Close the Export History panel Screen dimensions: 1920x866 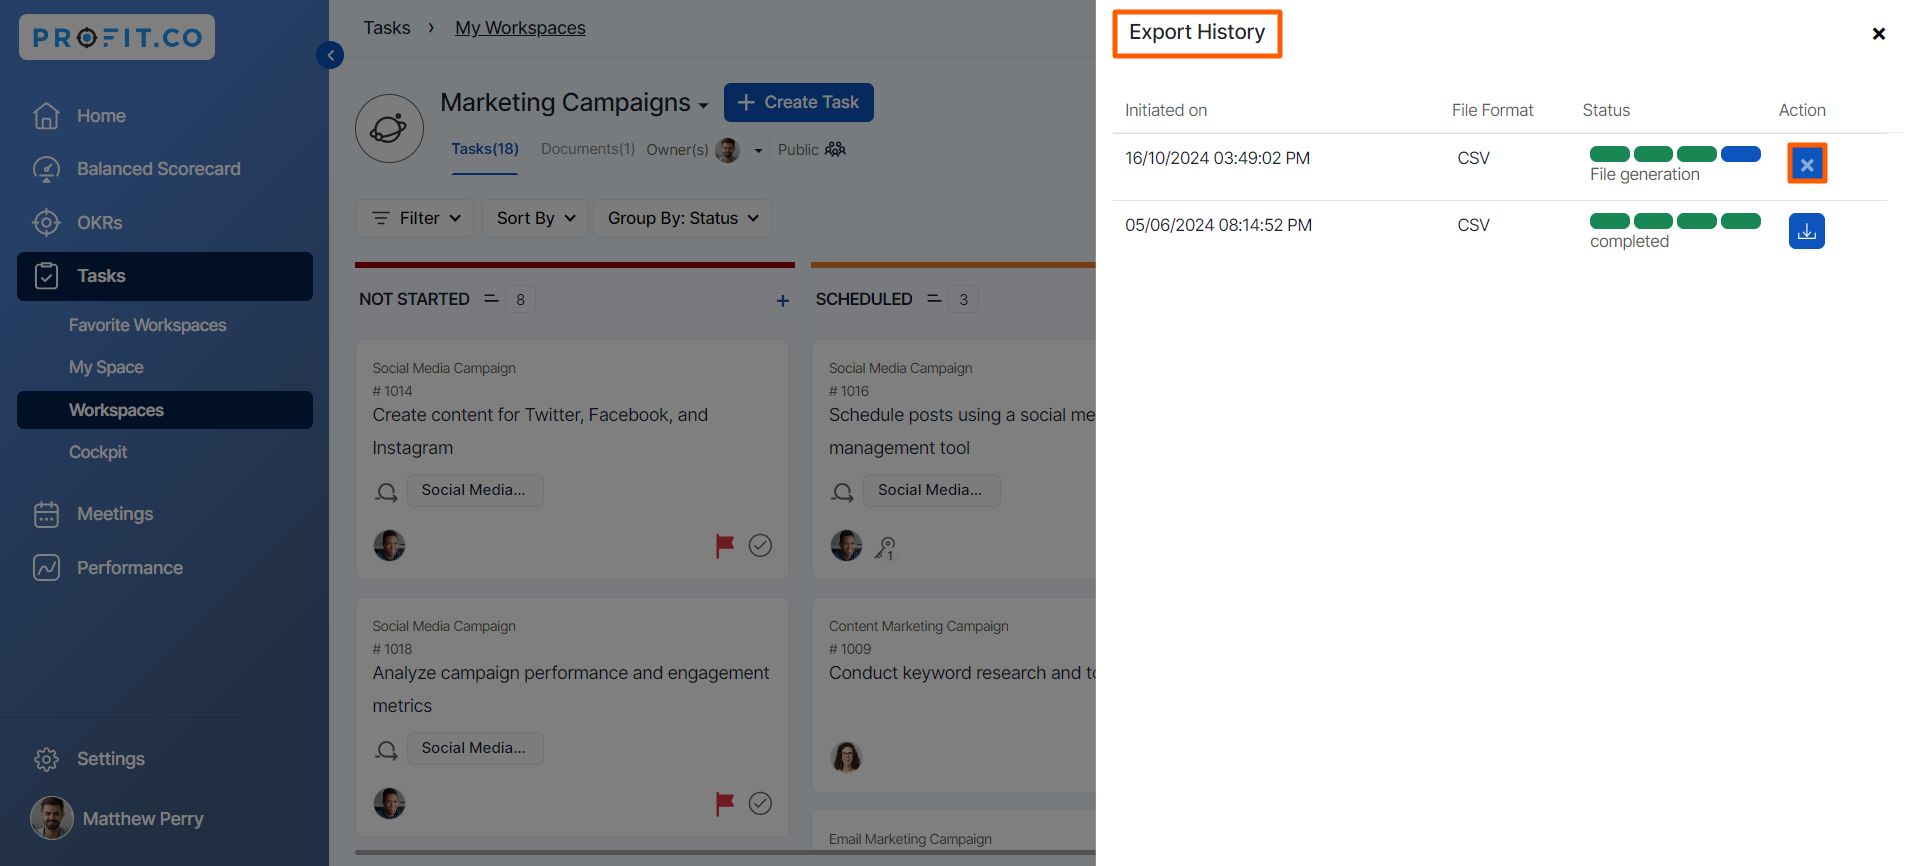[x=1878, y=34]
